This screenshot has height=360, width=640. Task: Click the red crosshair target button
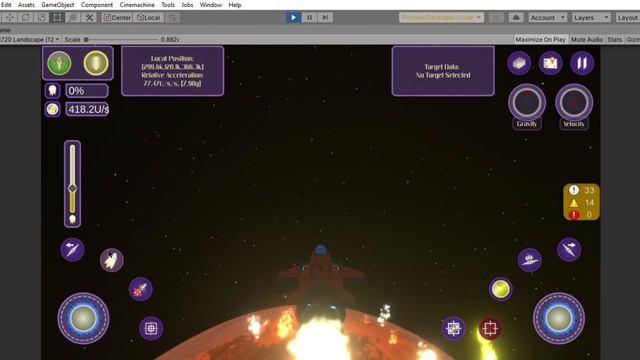pyautogui.click(x=490, y=328)
